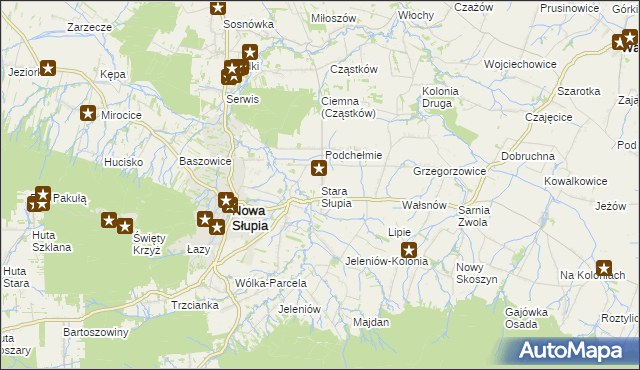Click the star marker under Lipie
The width and height of the screenshot is (640, 370).
pyautogui.click(x=409, y=250)
